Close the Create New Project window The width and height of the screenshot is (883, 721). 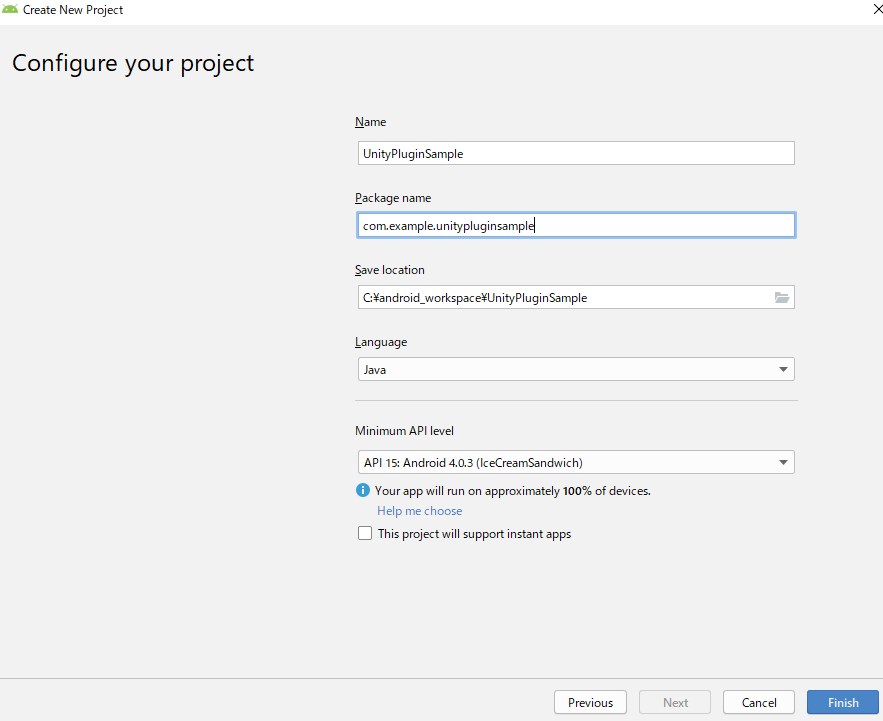(x=864, y=9)
